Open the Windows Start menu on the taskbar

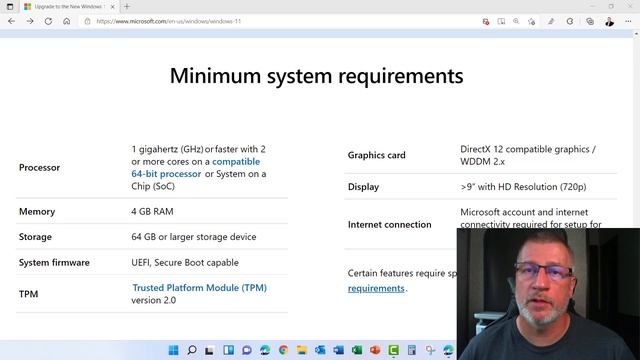point(173,350)
